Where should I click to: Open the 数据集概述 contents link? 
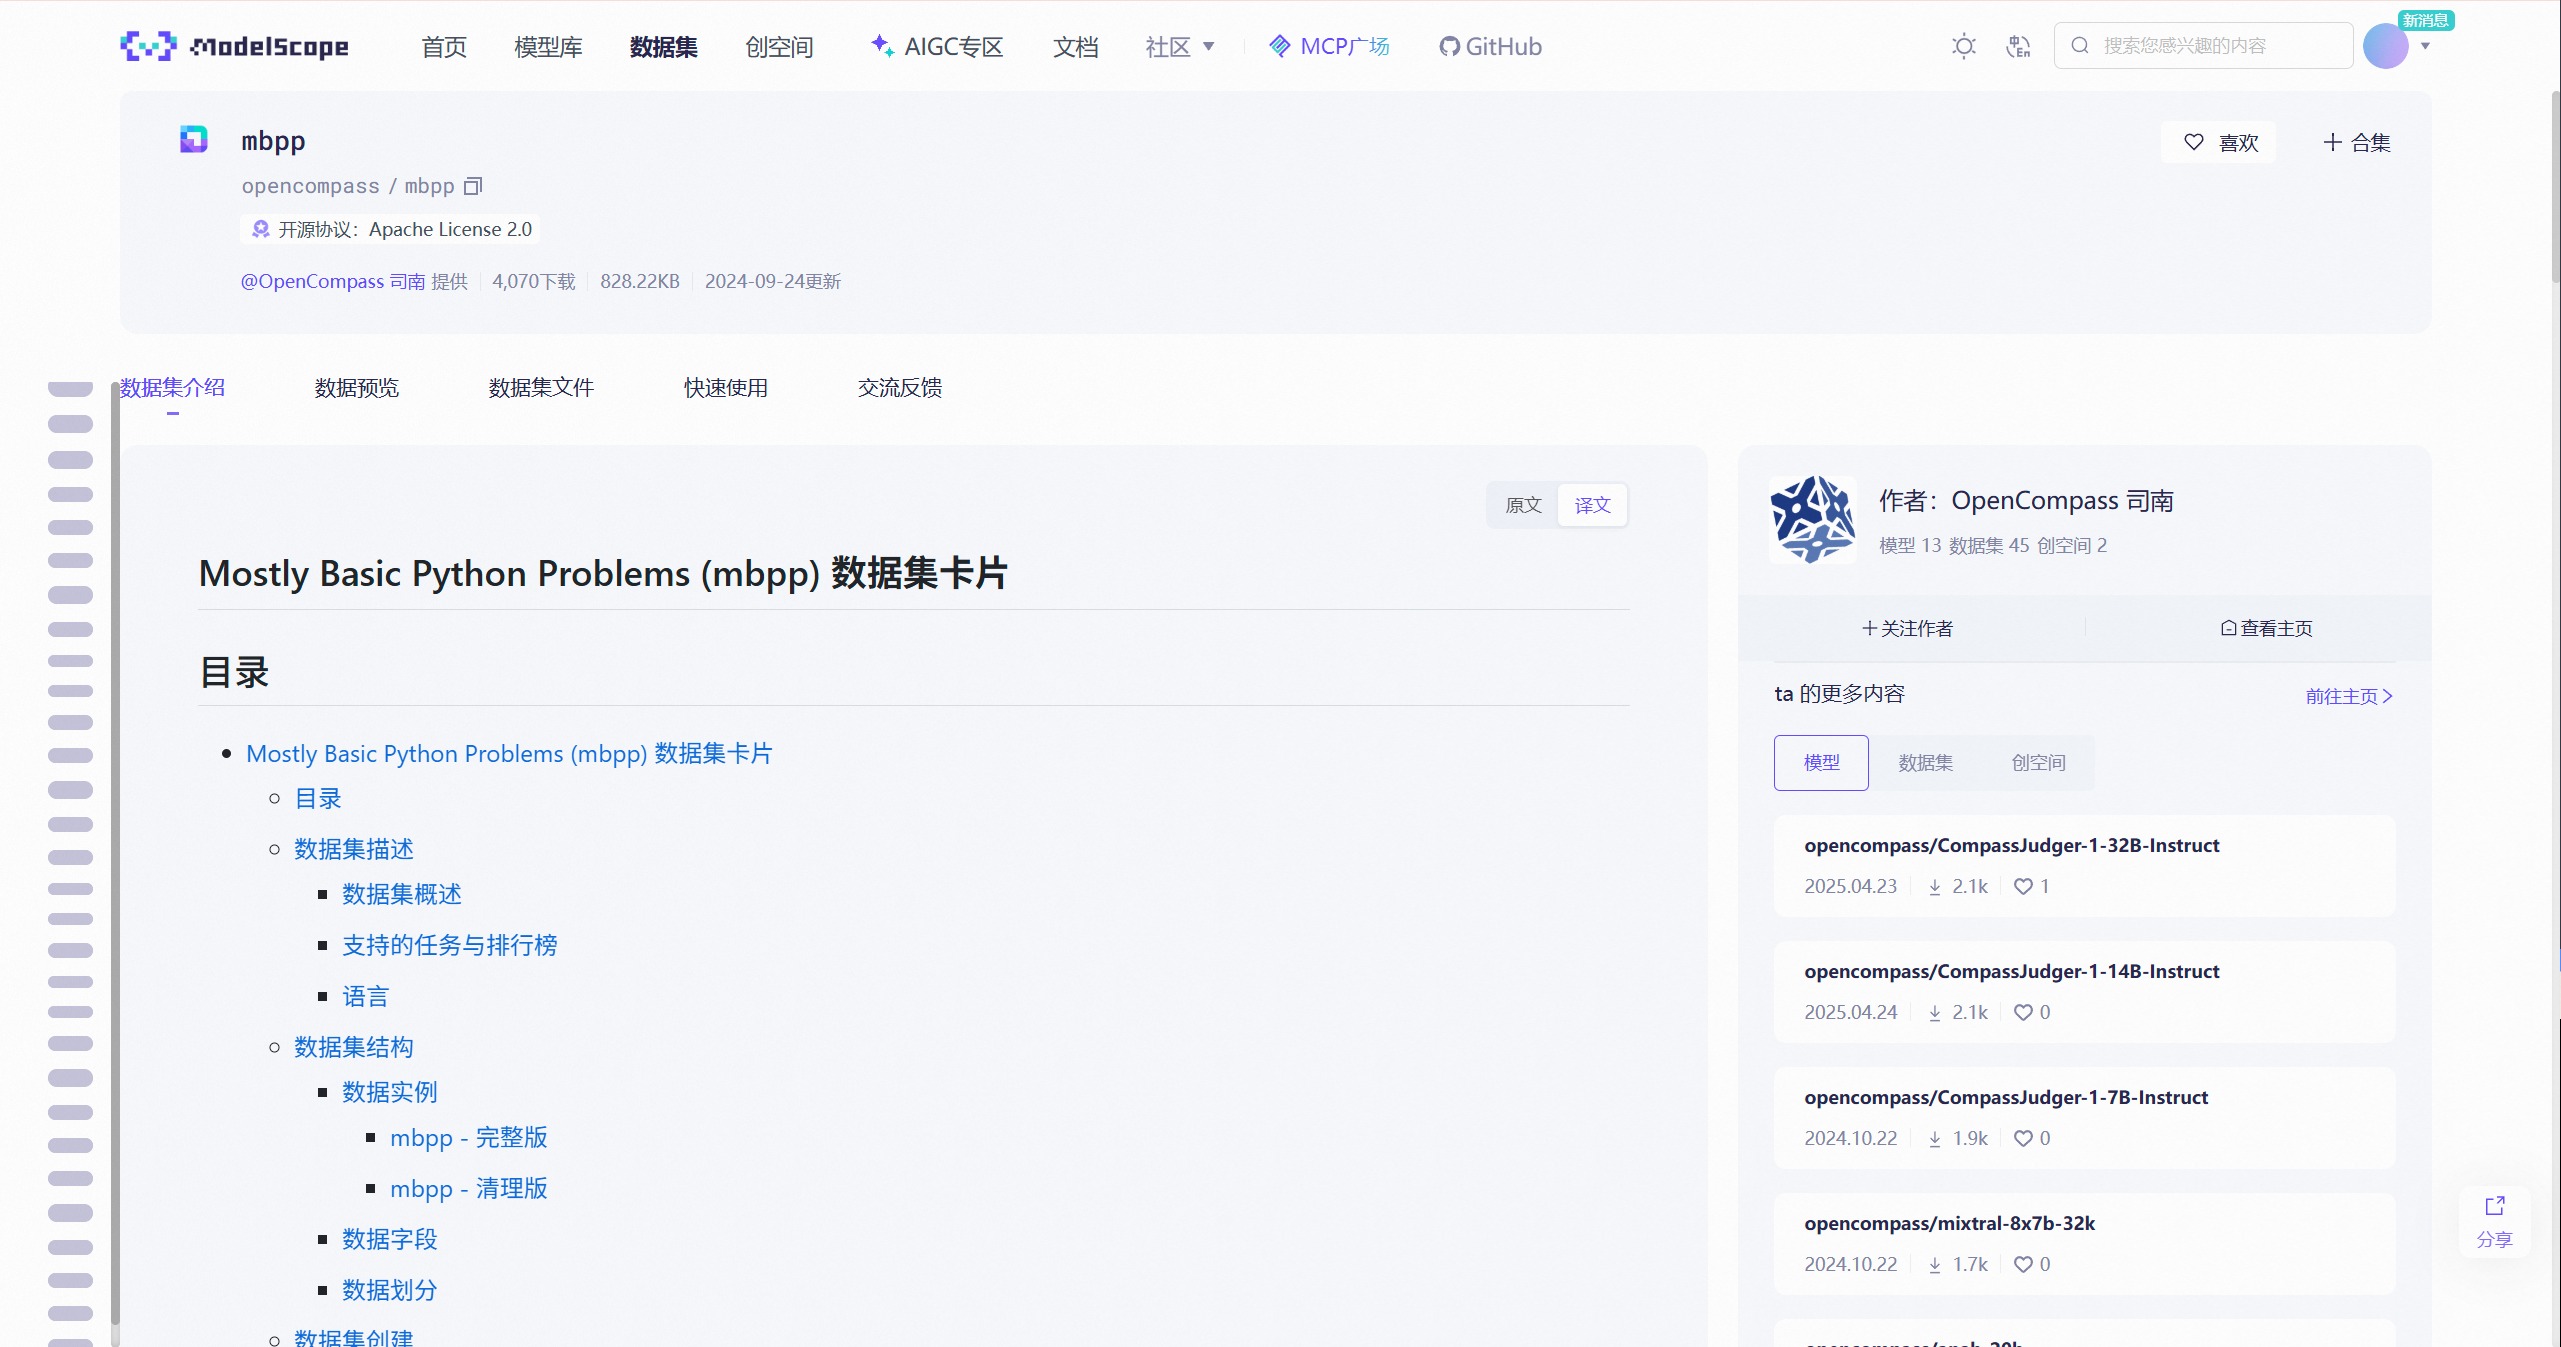point(402,894)
